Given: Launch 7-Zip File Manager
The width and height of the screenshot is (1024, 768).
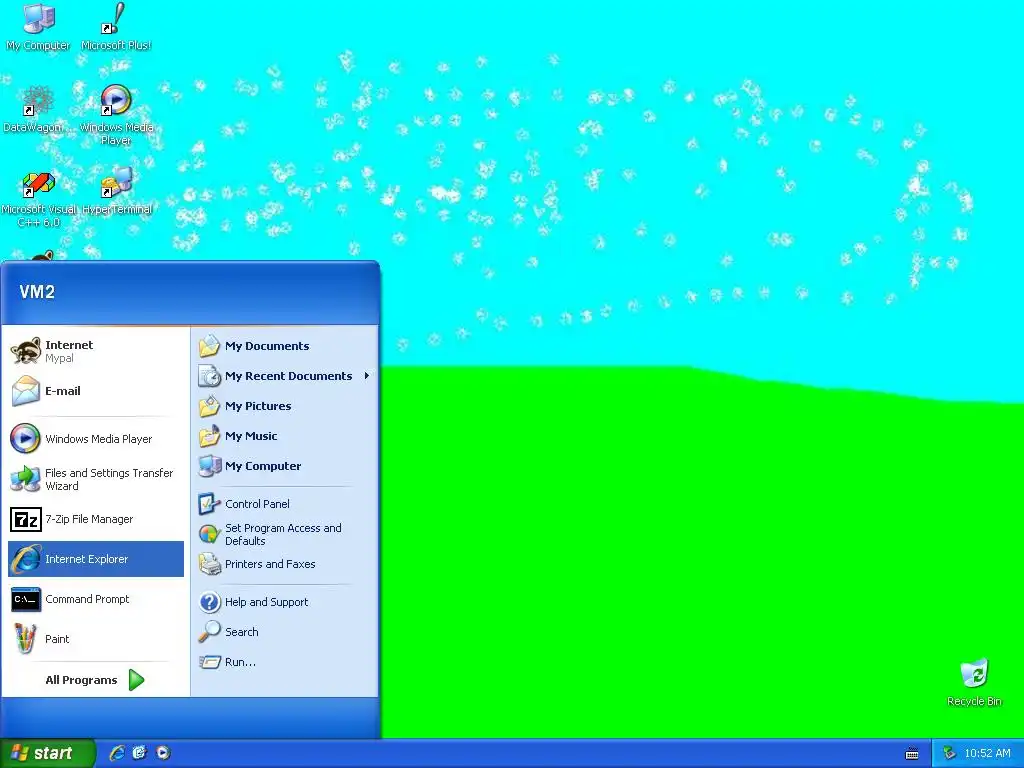Looking at the screenshot, I should coord(96,519).
